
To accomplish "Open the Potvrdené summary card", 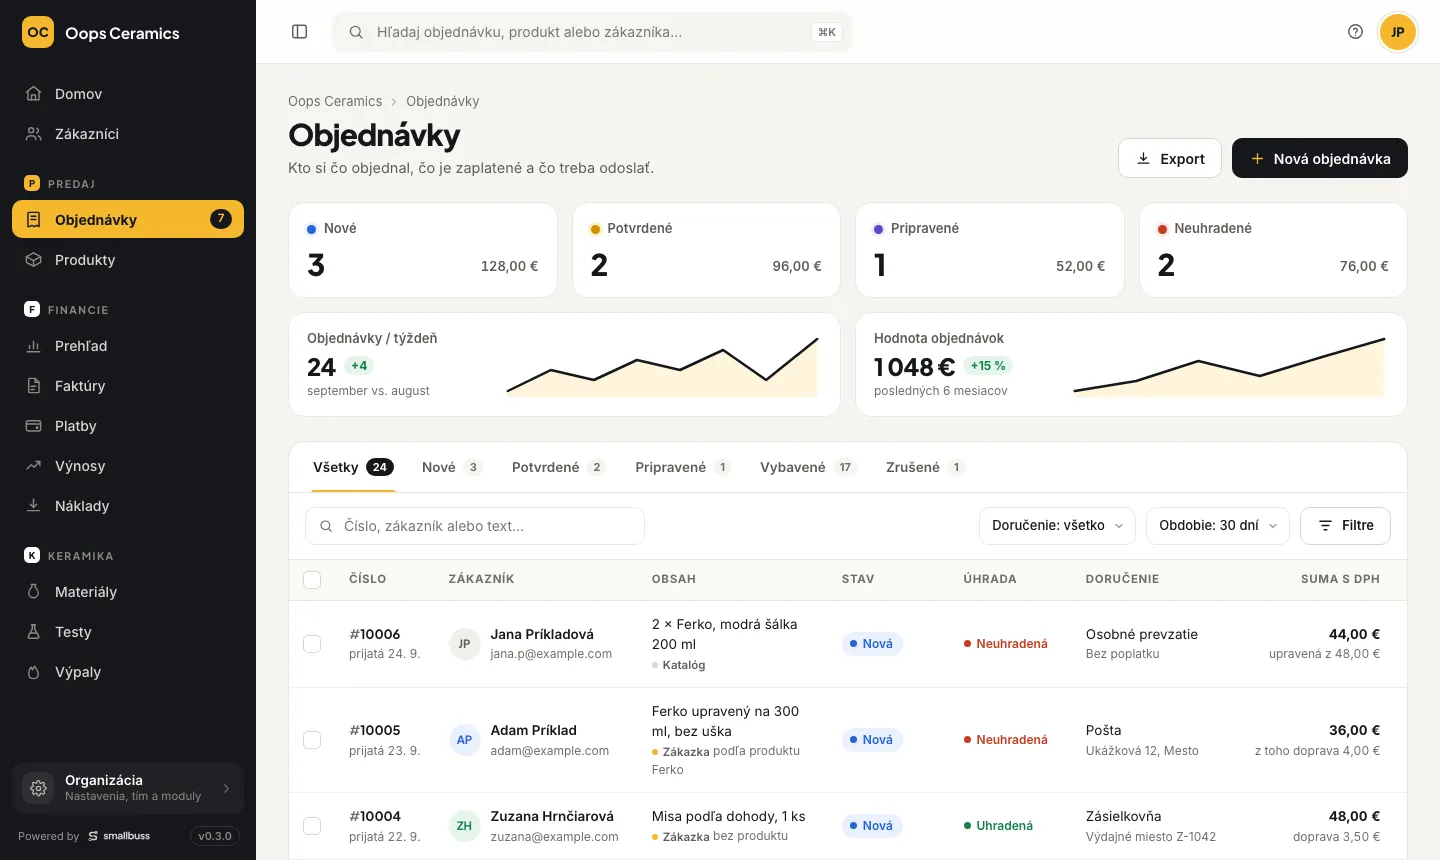I will point(706,250).
